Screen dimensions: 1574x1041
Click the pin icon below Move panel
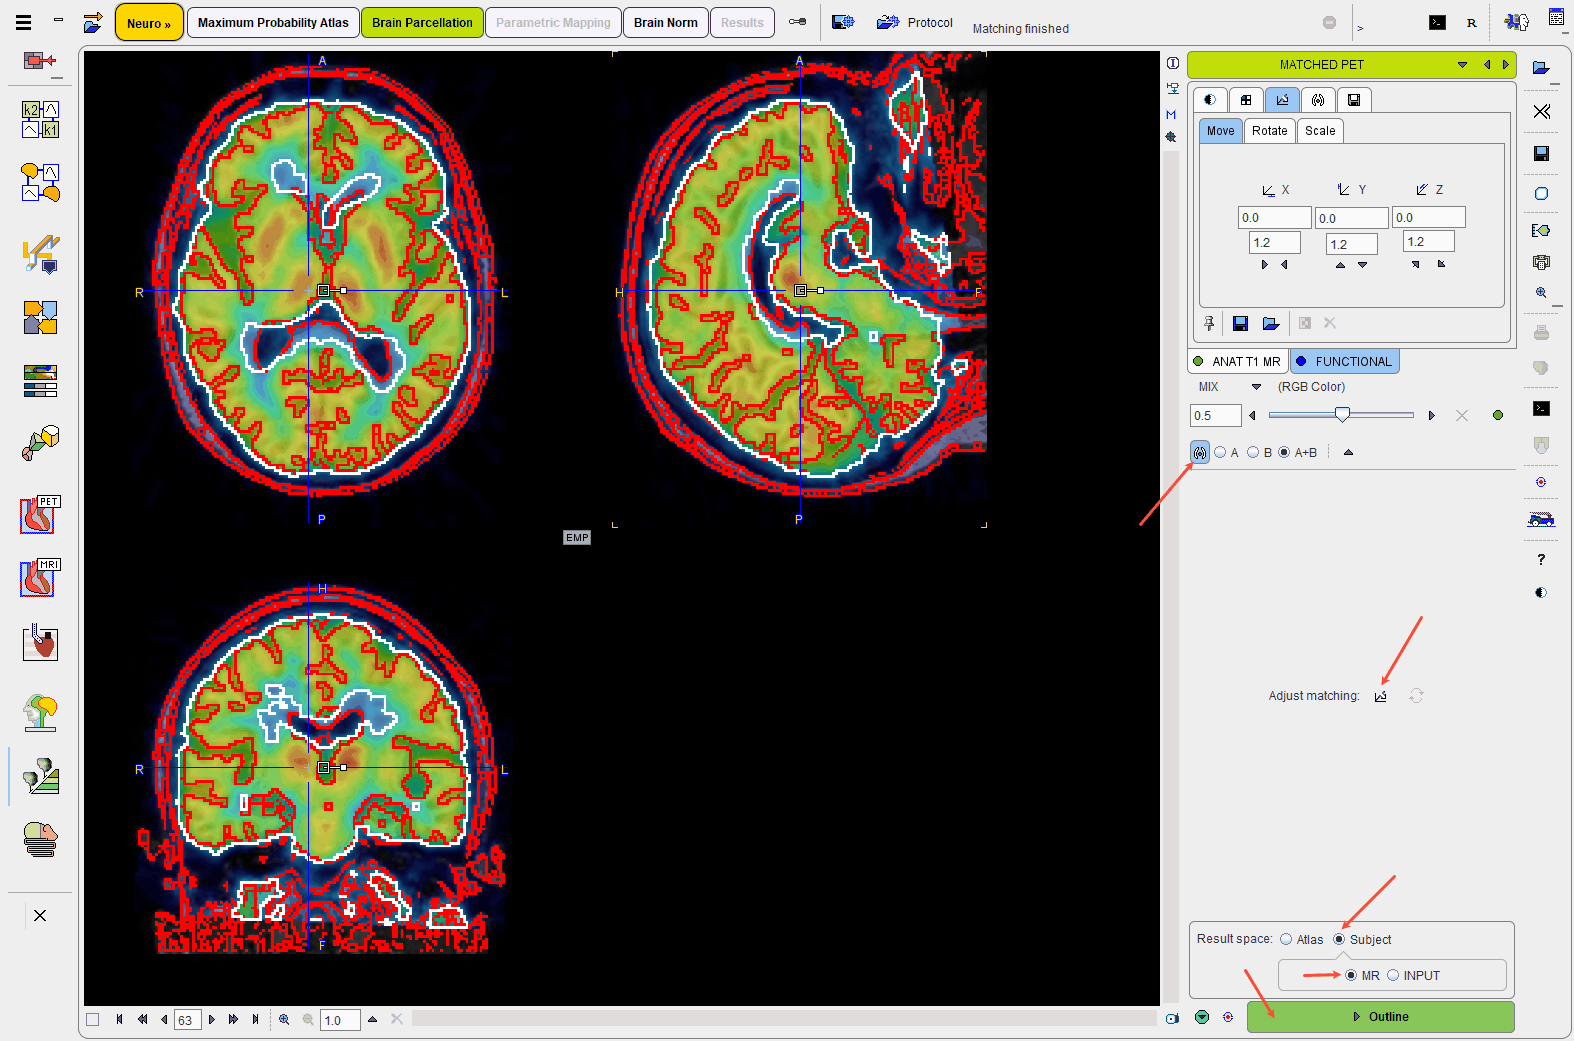point(1209,323)
